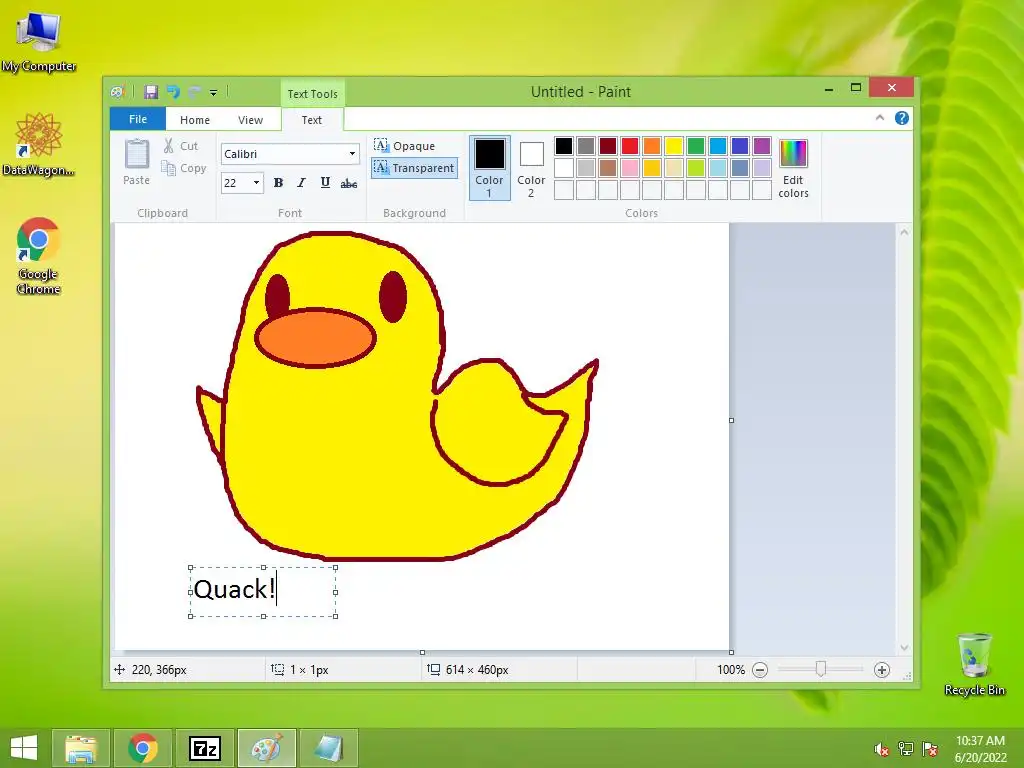Select Color 1 foreground button
1024x768 pixels.
(x=489, y=167)
